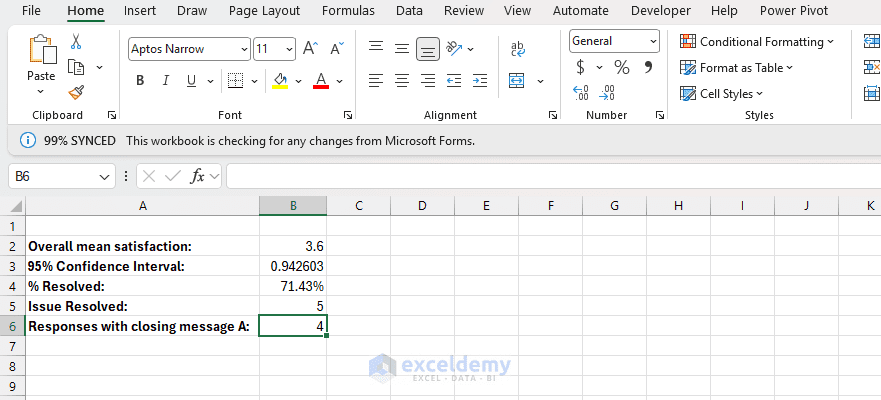The height and width of the screenshot is (400, 881).
Task: Decrease indent icon
Action: click(x=454, y=81)
